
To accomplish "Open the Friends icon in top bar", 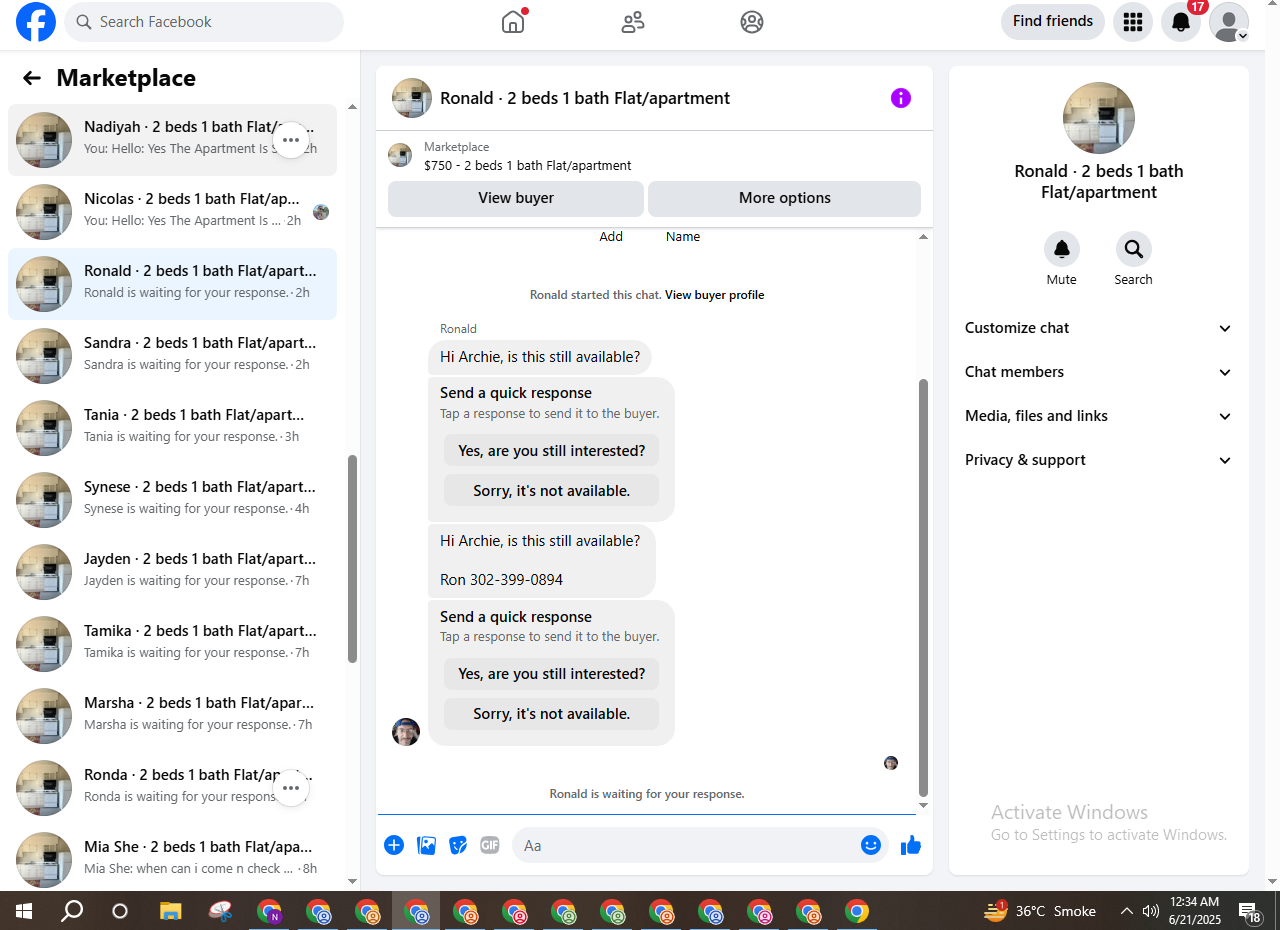I will 633,22.
